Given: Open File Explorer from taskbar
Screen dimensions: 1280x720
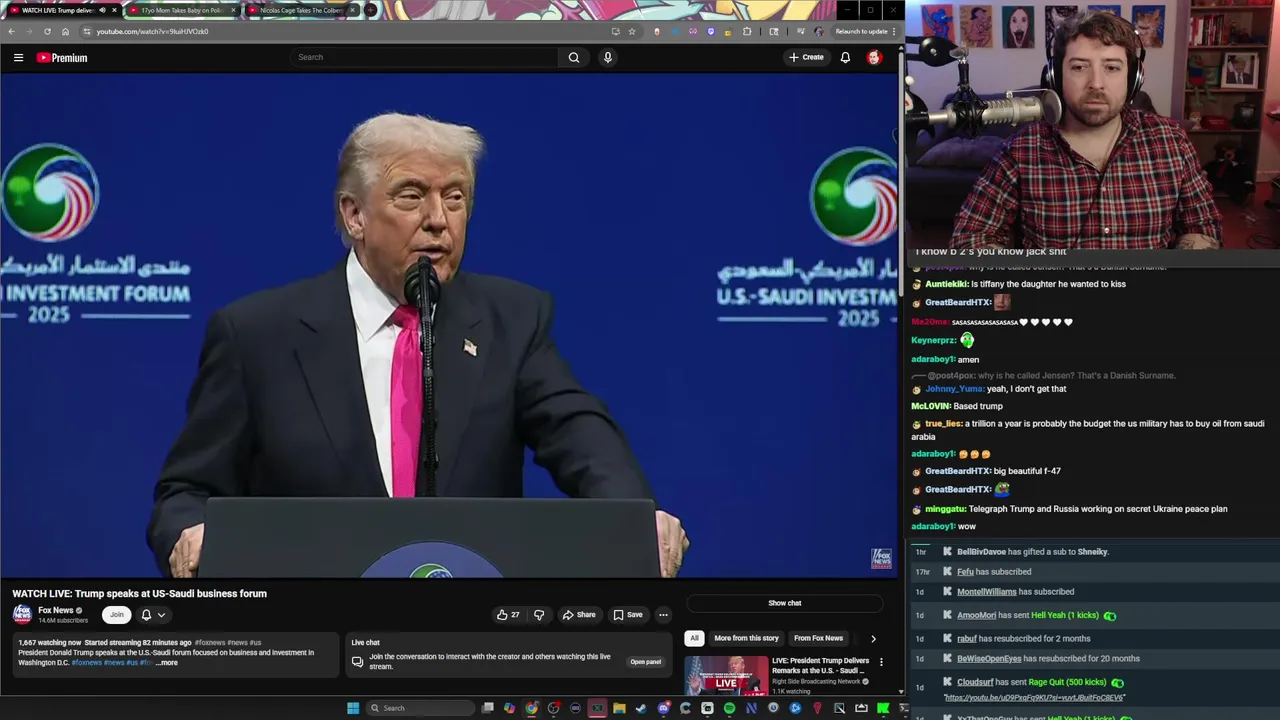Looking at the screenshot, I should [619, 708].
